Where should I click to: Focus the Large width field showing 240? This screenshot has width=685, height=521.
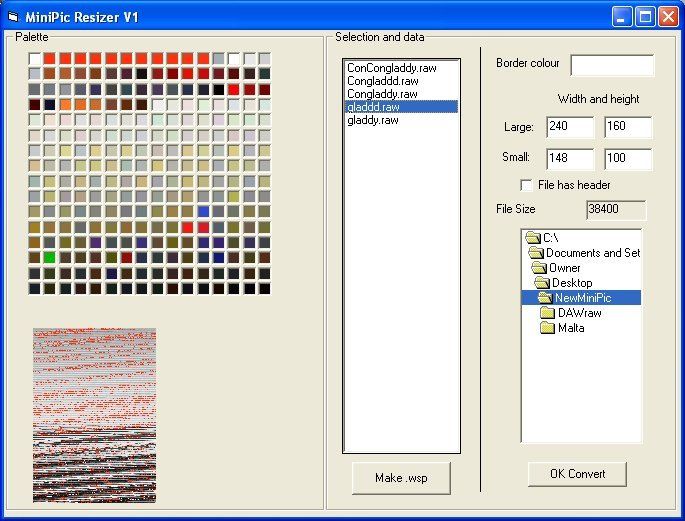pos(570,127)
